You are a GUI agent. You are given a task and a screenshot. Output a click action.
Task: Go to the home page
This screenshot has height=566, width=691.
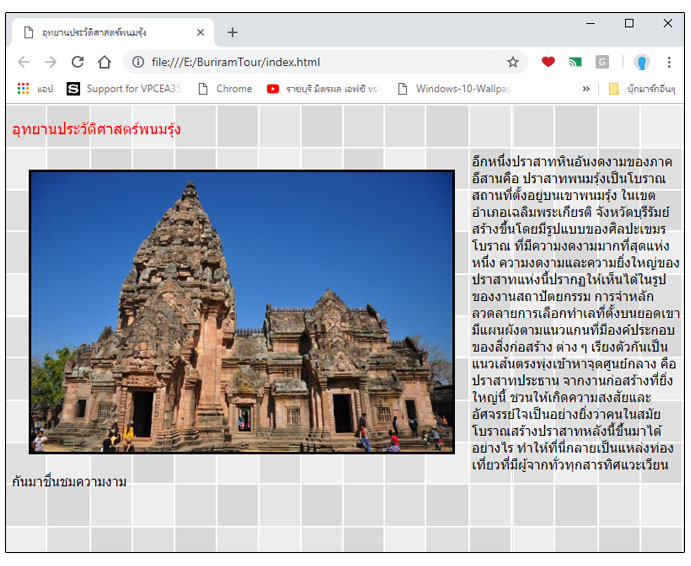click(104, 62)
